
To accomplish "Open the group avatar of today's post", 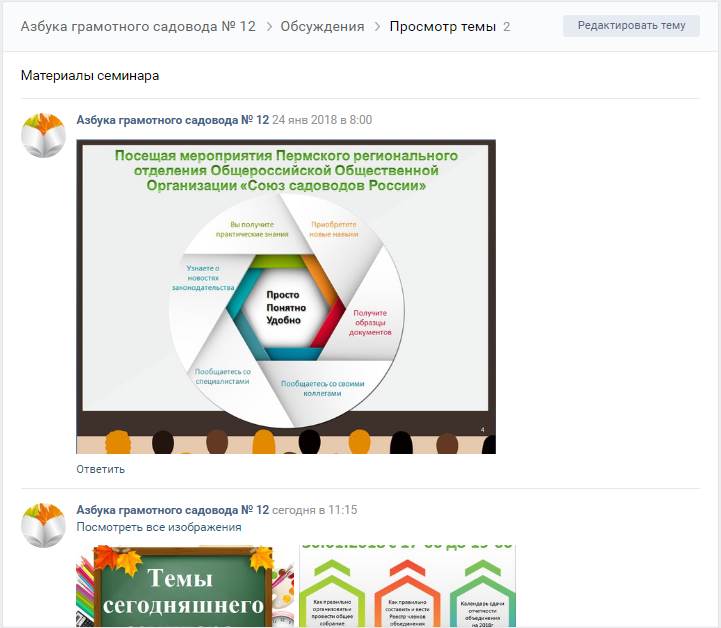I will coord(43,525).
